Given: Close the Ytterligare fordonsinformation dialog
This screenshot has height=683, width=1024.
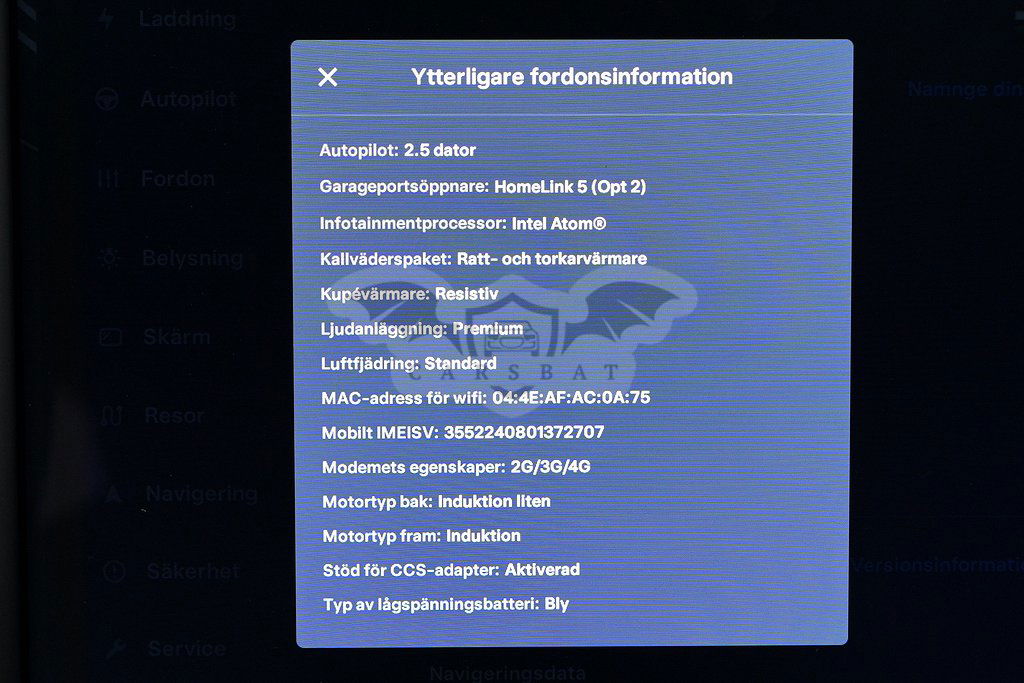Looking at the screenshot, I should click(327, 77).
